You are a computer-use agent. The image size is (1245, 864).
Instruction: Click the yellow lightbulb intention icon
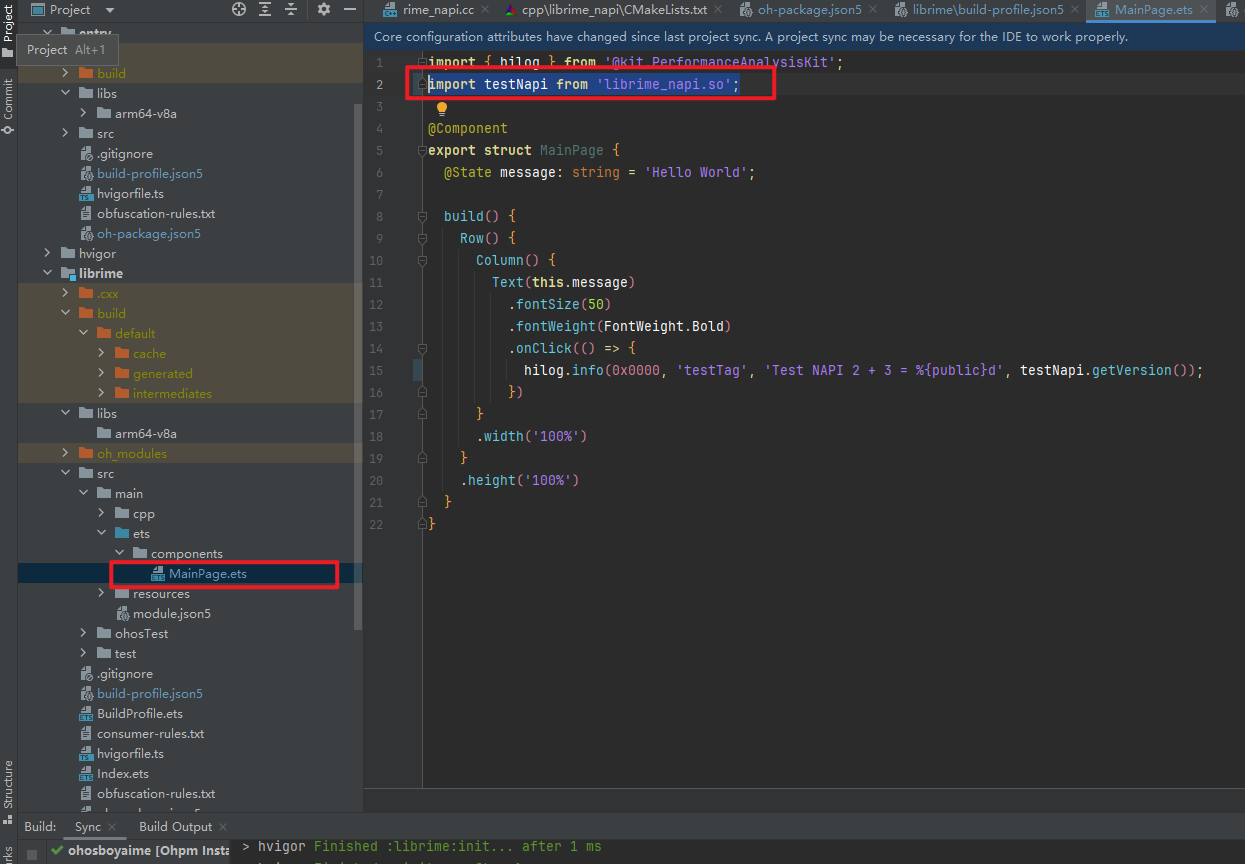click(442, 108)
